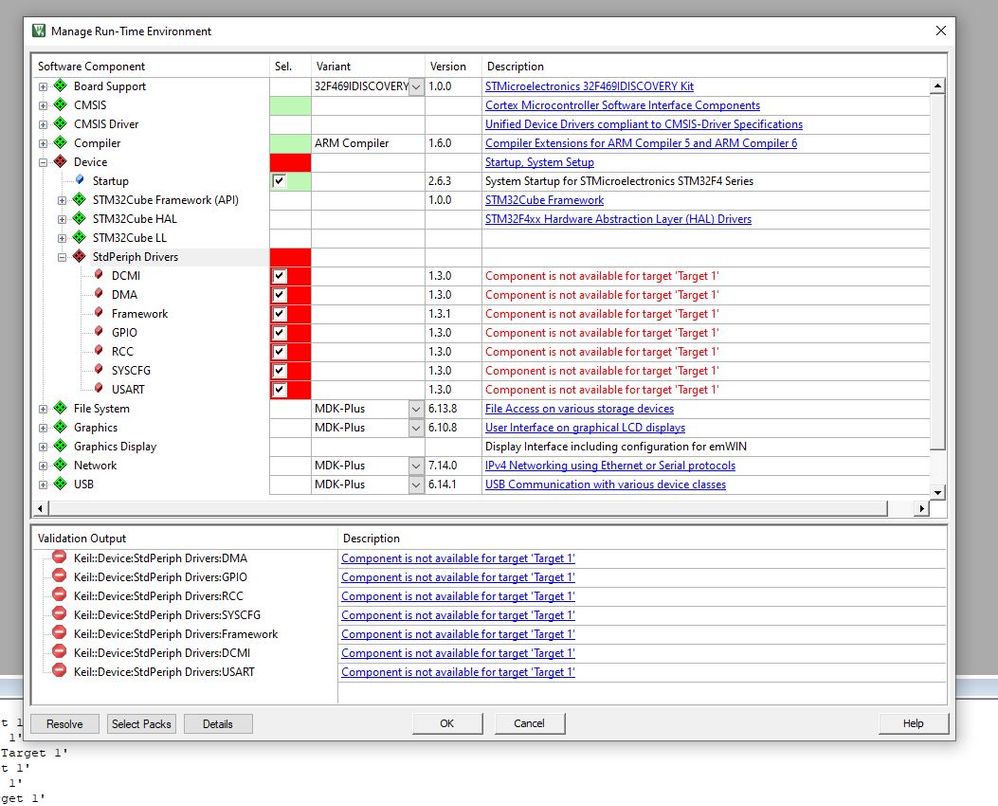Viewport: 998px width, 806px height.
Task: Click the red SYSCFG component icon
Action: click(99, 370)
